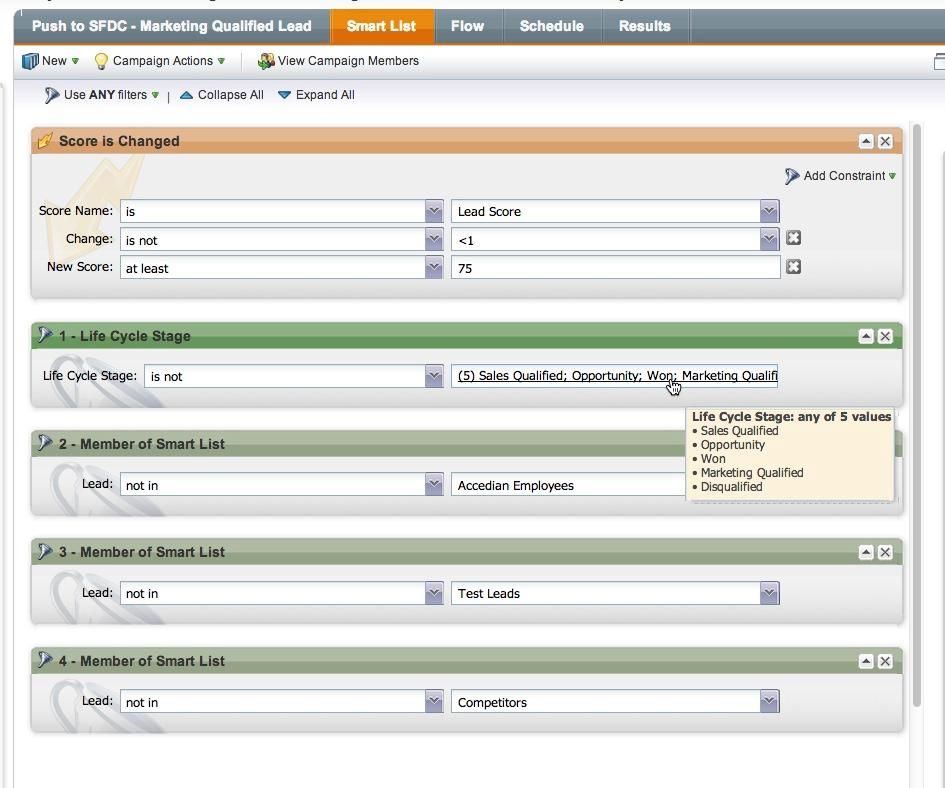Click the '2 - Member of Smart List' header
Image resolution: width=945 pixels, height=788 pixels.
(x=142, y=444)
